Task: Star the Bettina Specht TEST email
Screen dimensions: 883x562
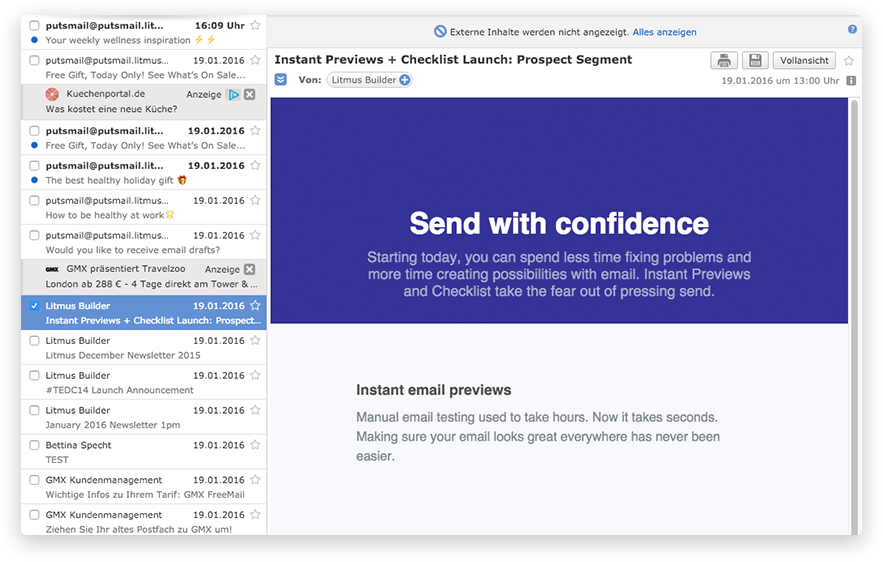Action: (x=255, y=445)
